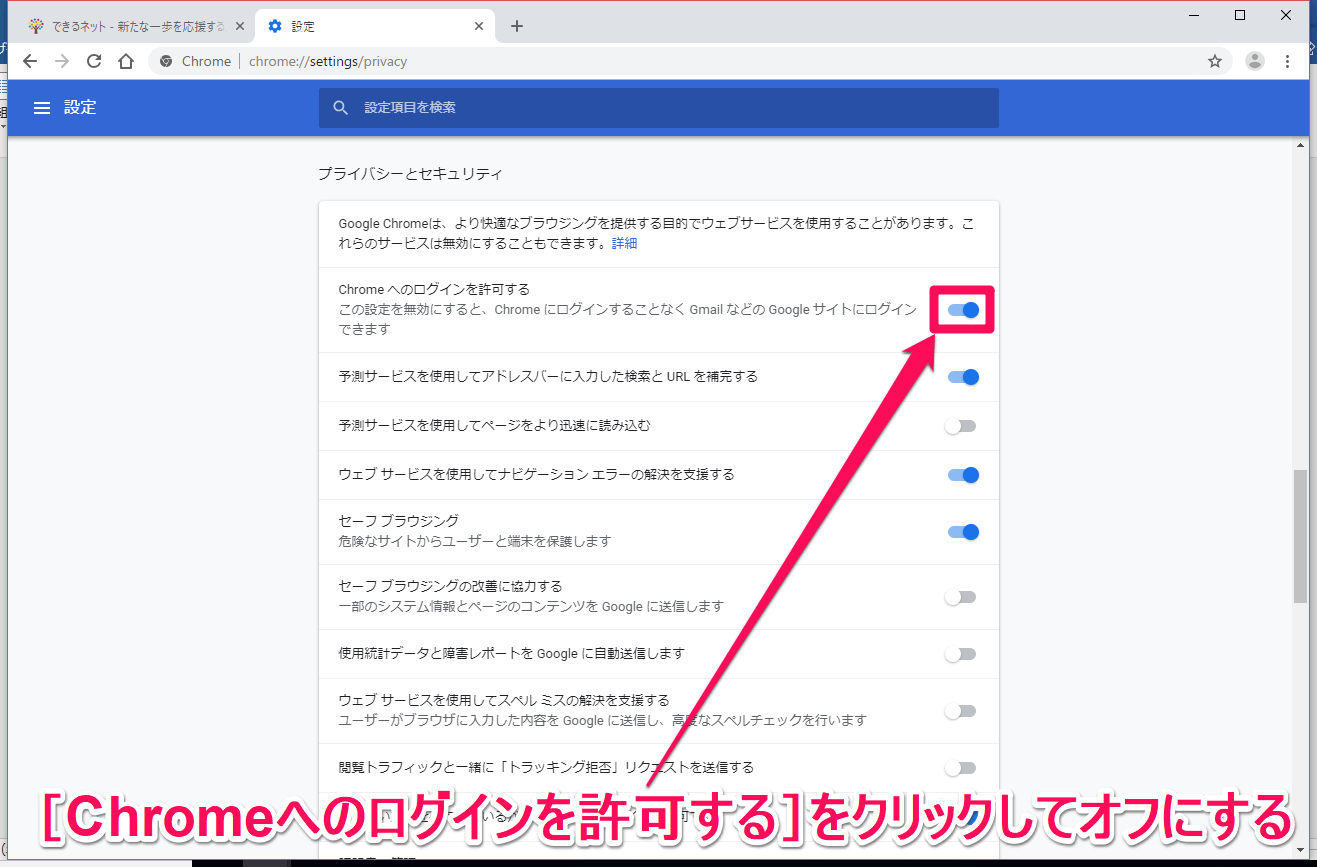Viewport: 1317px width, 867px height.
Task: Reload the settings page
Action: point(94,61)
